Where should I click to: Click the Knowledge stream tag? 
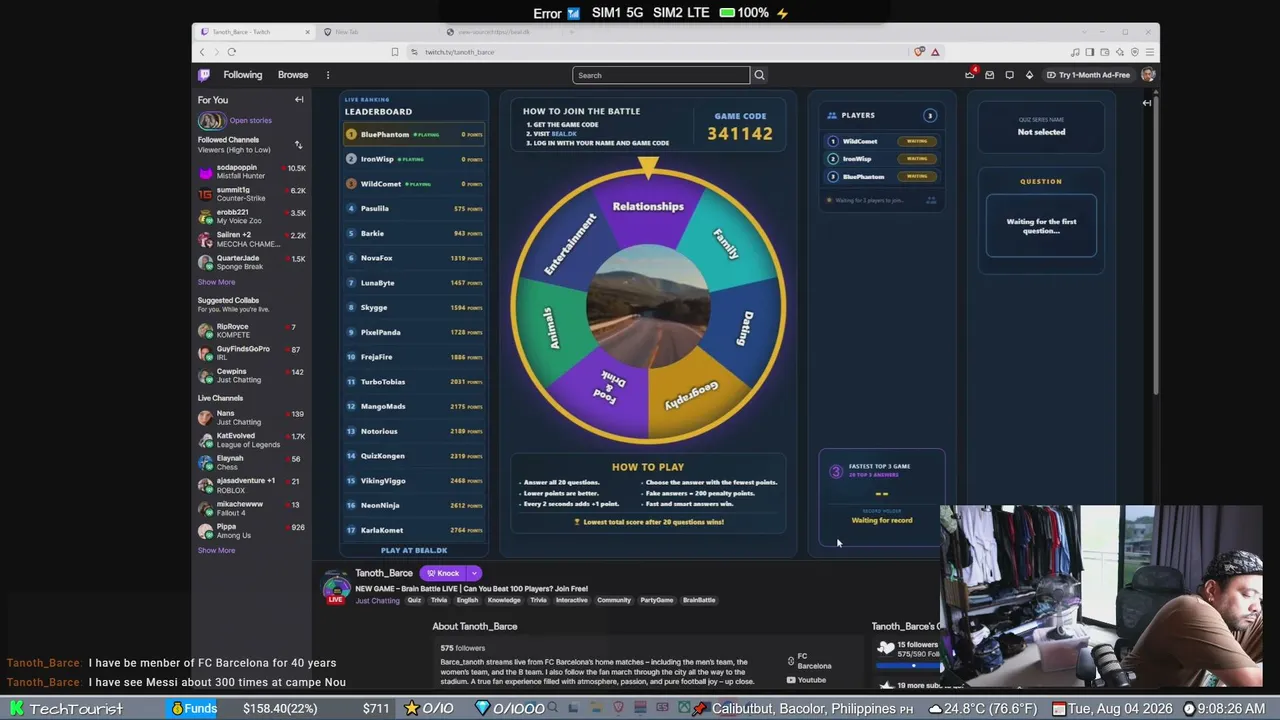pyautogui.click(x=504, y=600)
